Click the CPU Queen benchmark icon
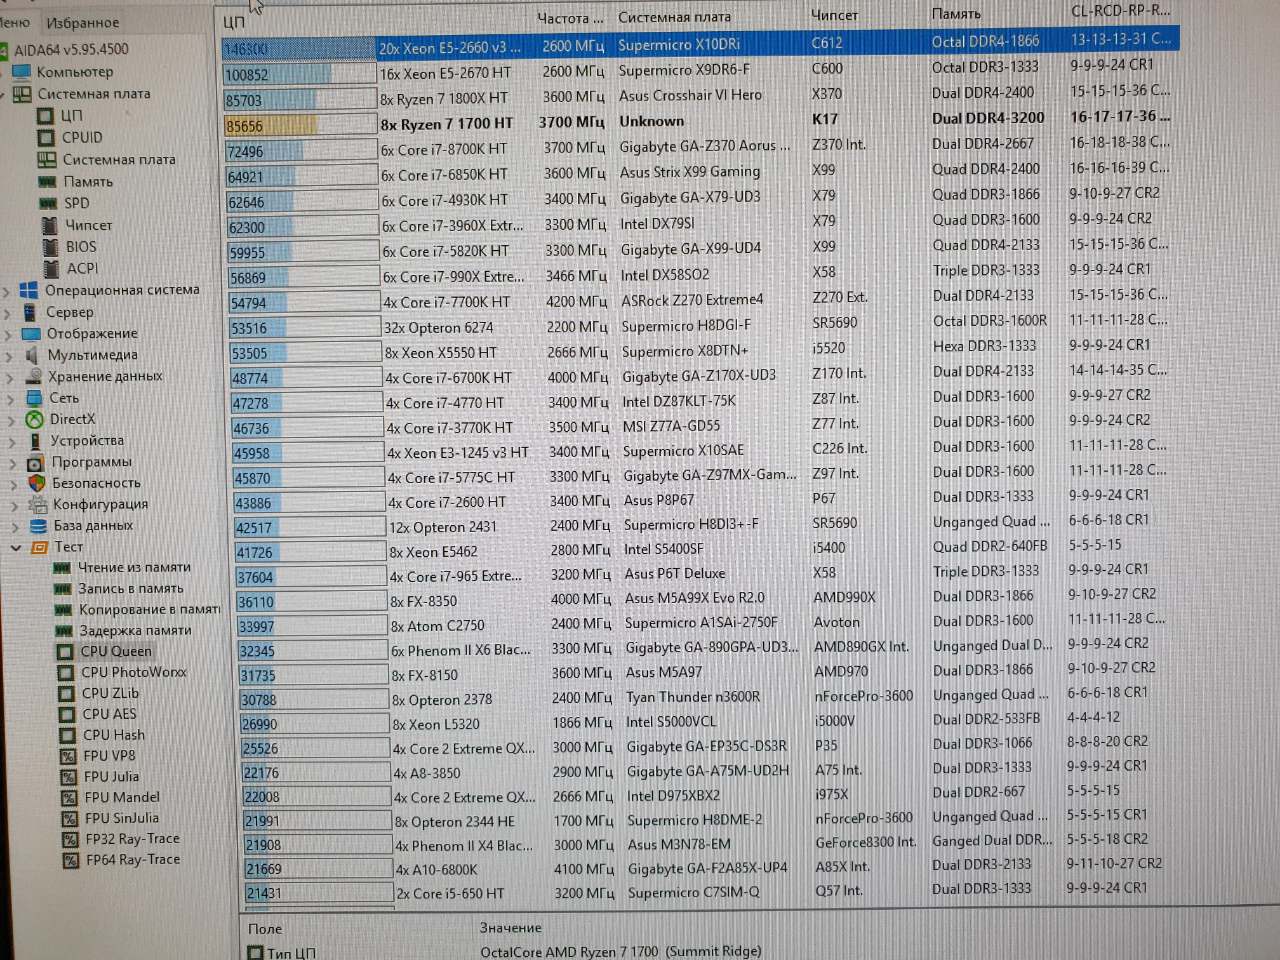This screenshot has width=1280, height=960. (65, 652)
